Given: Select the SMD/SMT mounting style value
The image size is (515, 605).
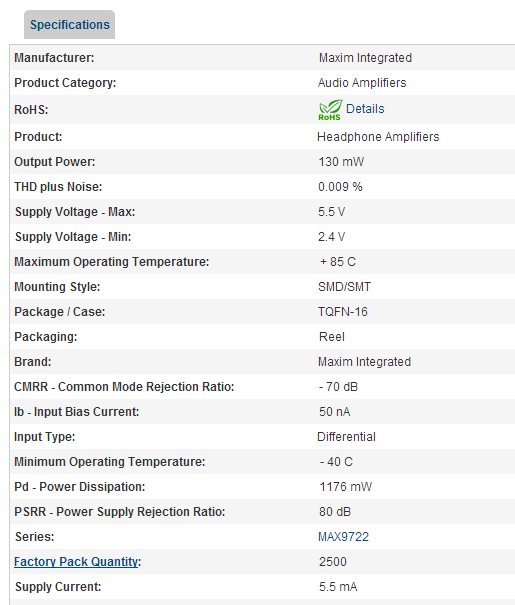Looking at the screenshot, I should [344, 287].
